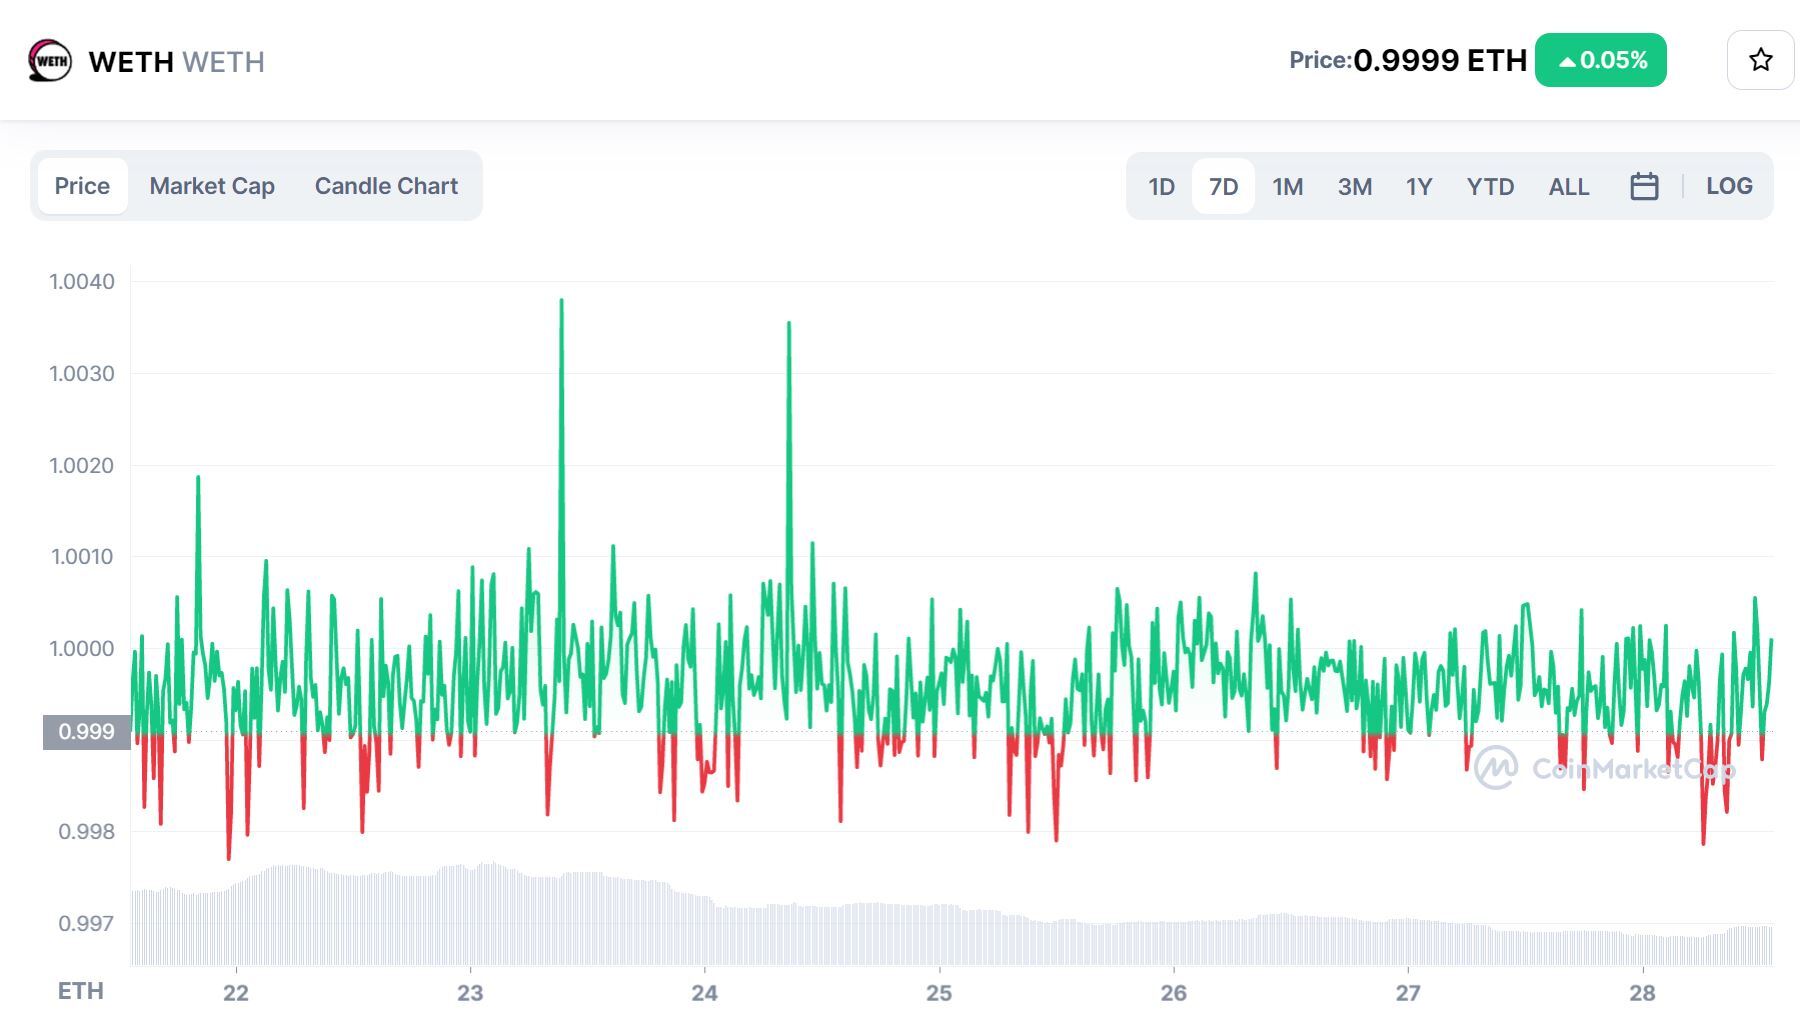Image resolution: width=1800 pixels, height=1014 pixels.
Task: Click the 0.997 y-axis label
Action: [86, 923]
